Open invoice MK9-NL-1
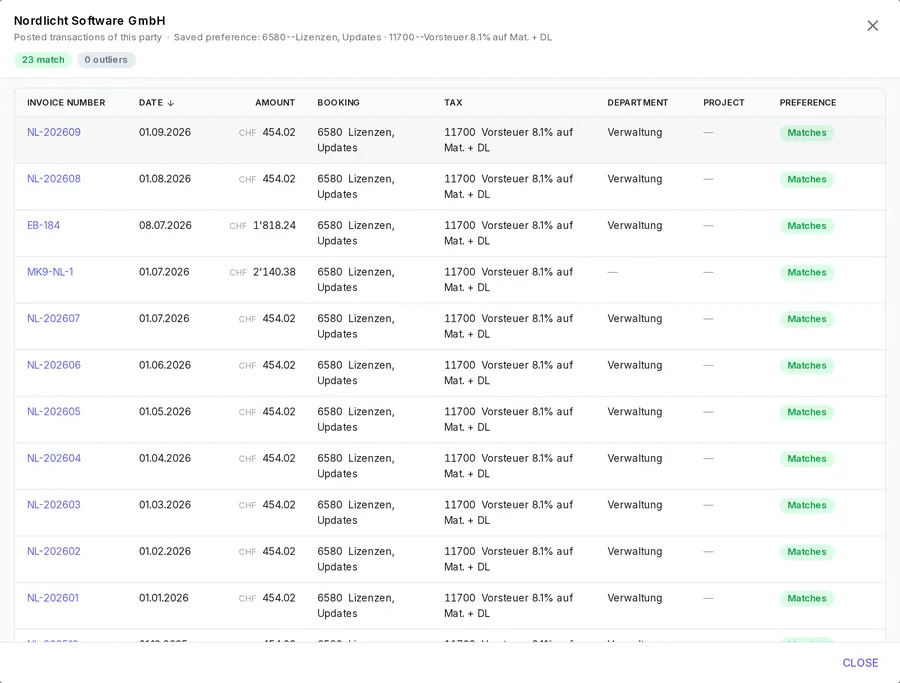Image resolution: width=900 pixels, height=683 pixels. point(51,271)
